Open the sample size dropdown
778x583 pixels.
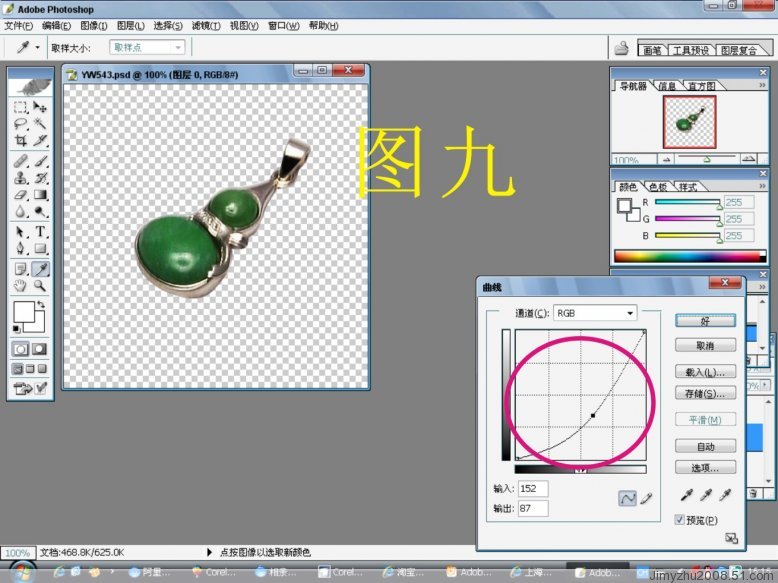coord(147,48)
